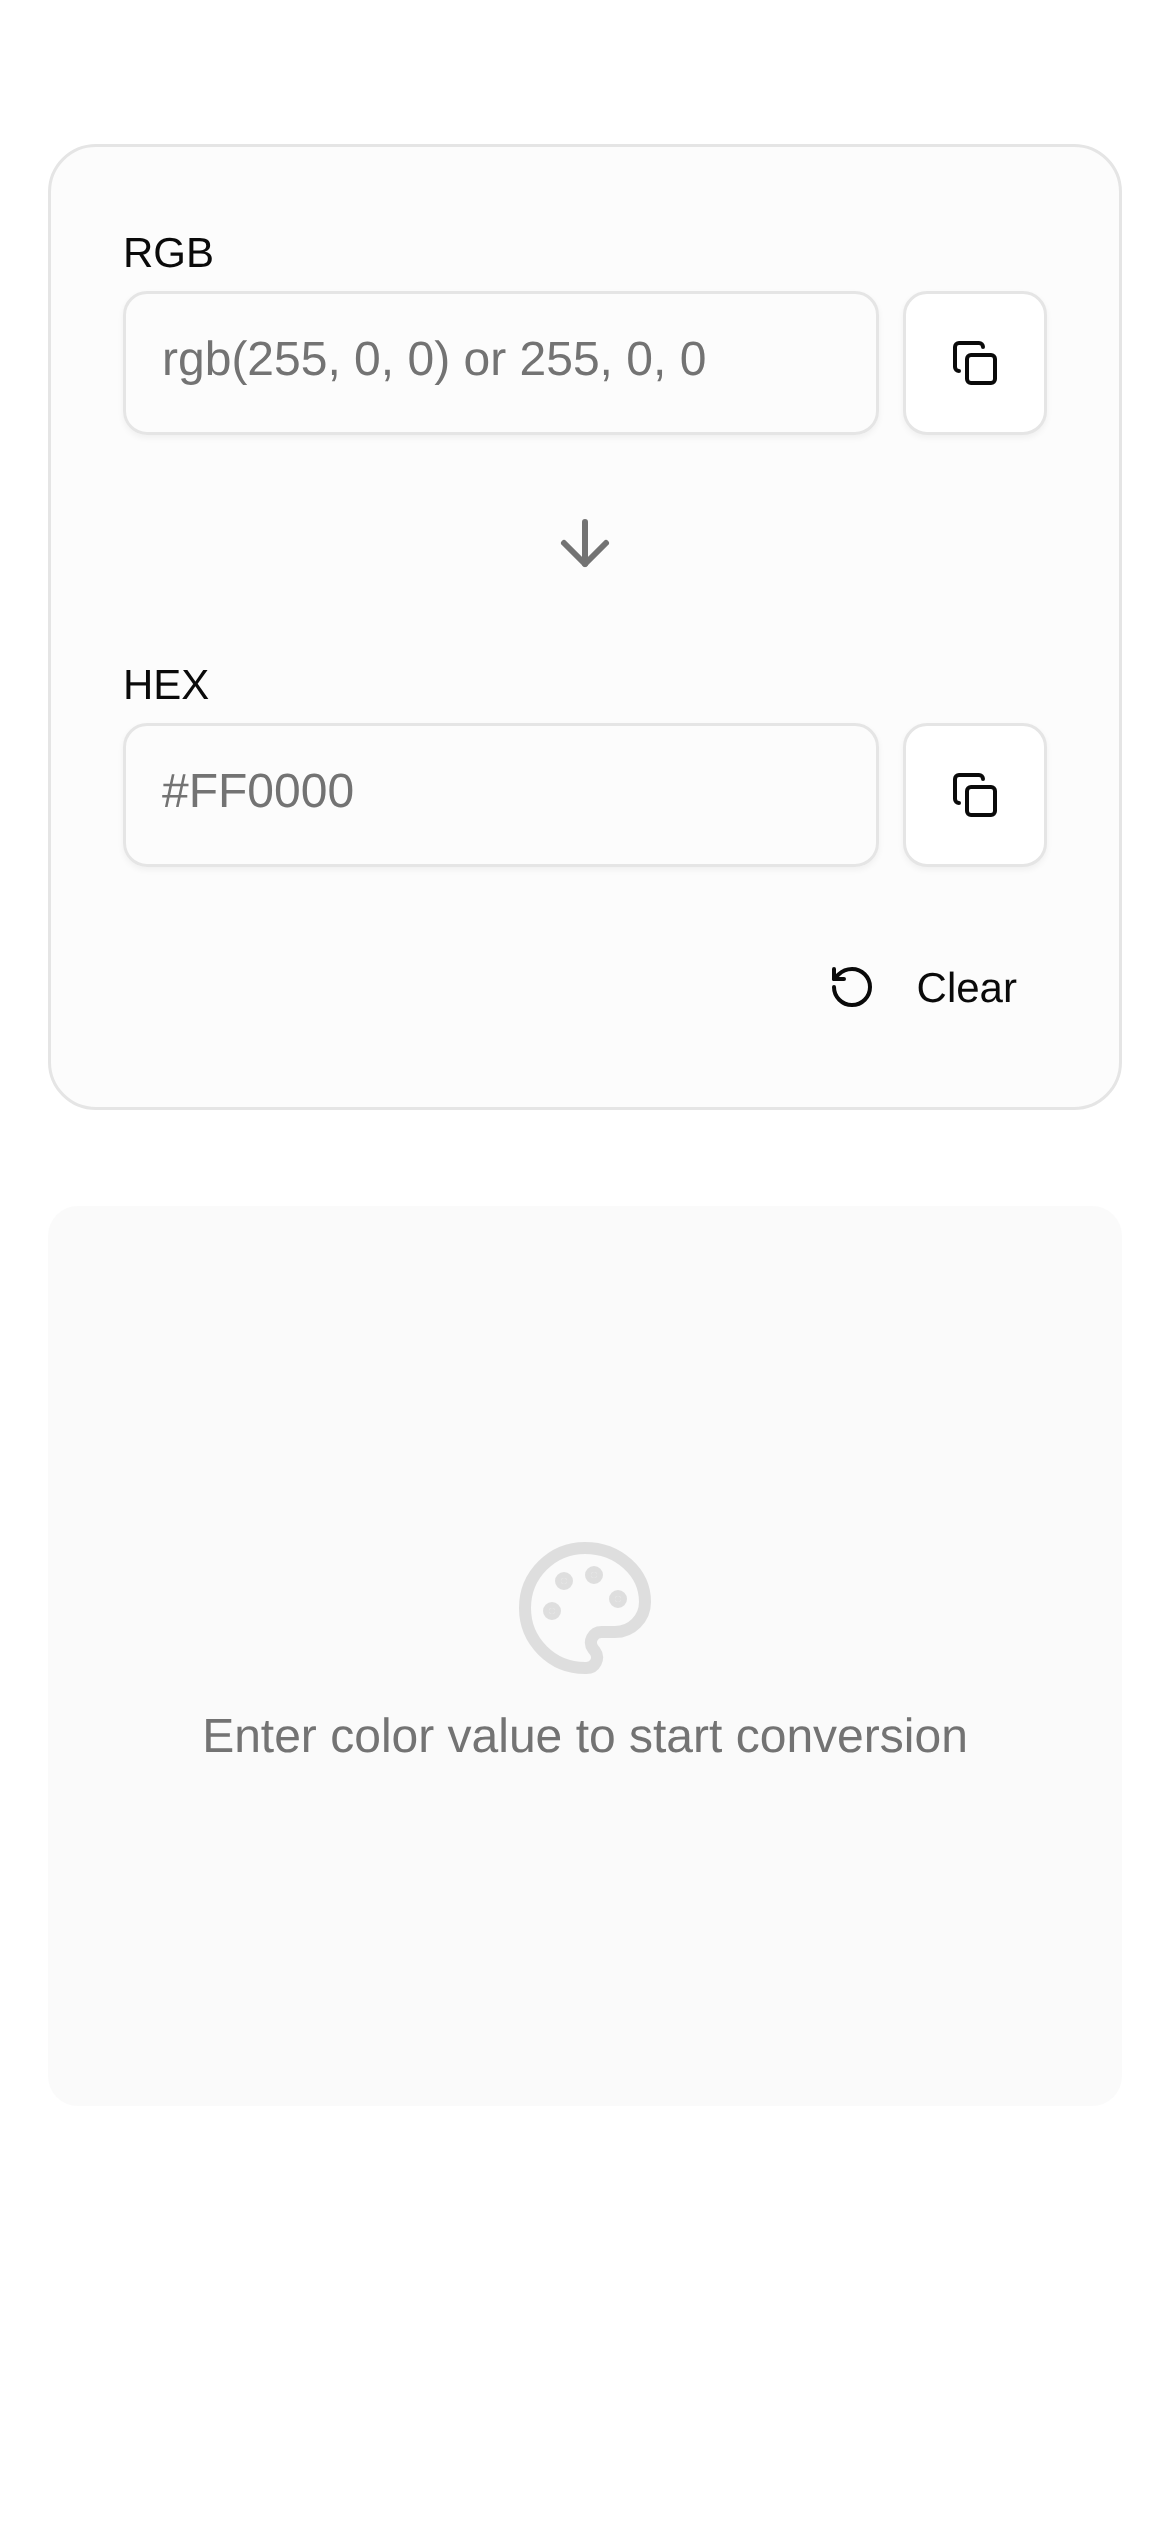Screen dimensions: 1170x2532
Task: Focus the HEX input field
Action: (500, 795)
